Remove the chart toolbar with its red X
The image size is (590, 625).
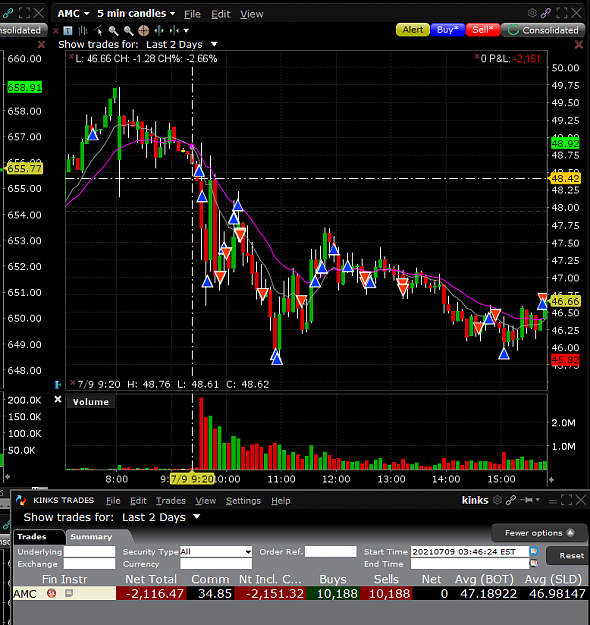coord(56,30)
